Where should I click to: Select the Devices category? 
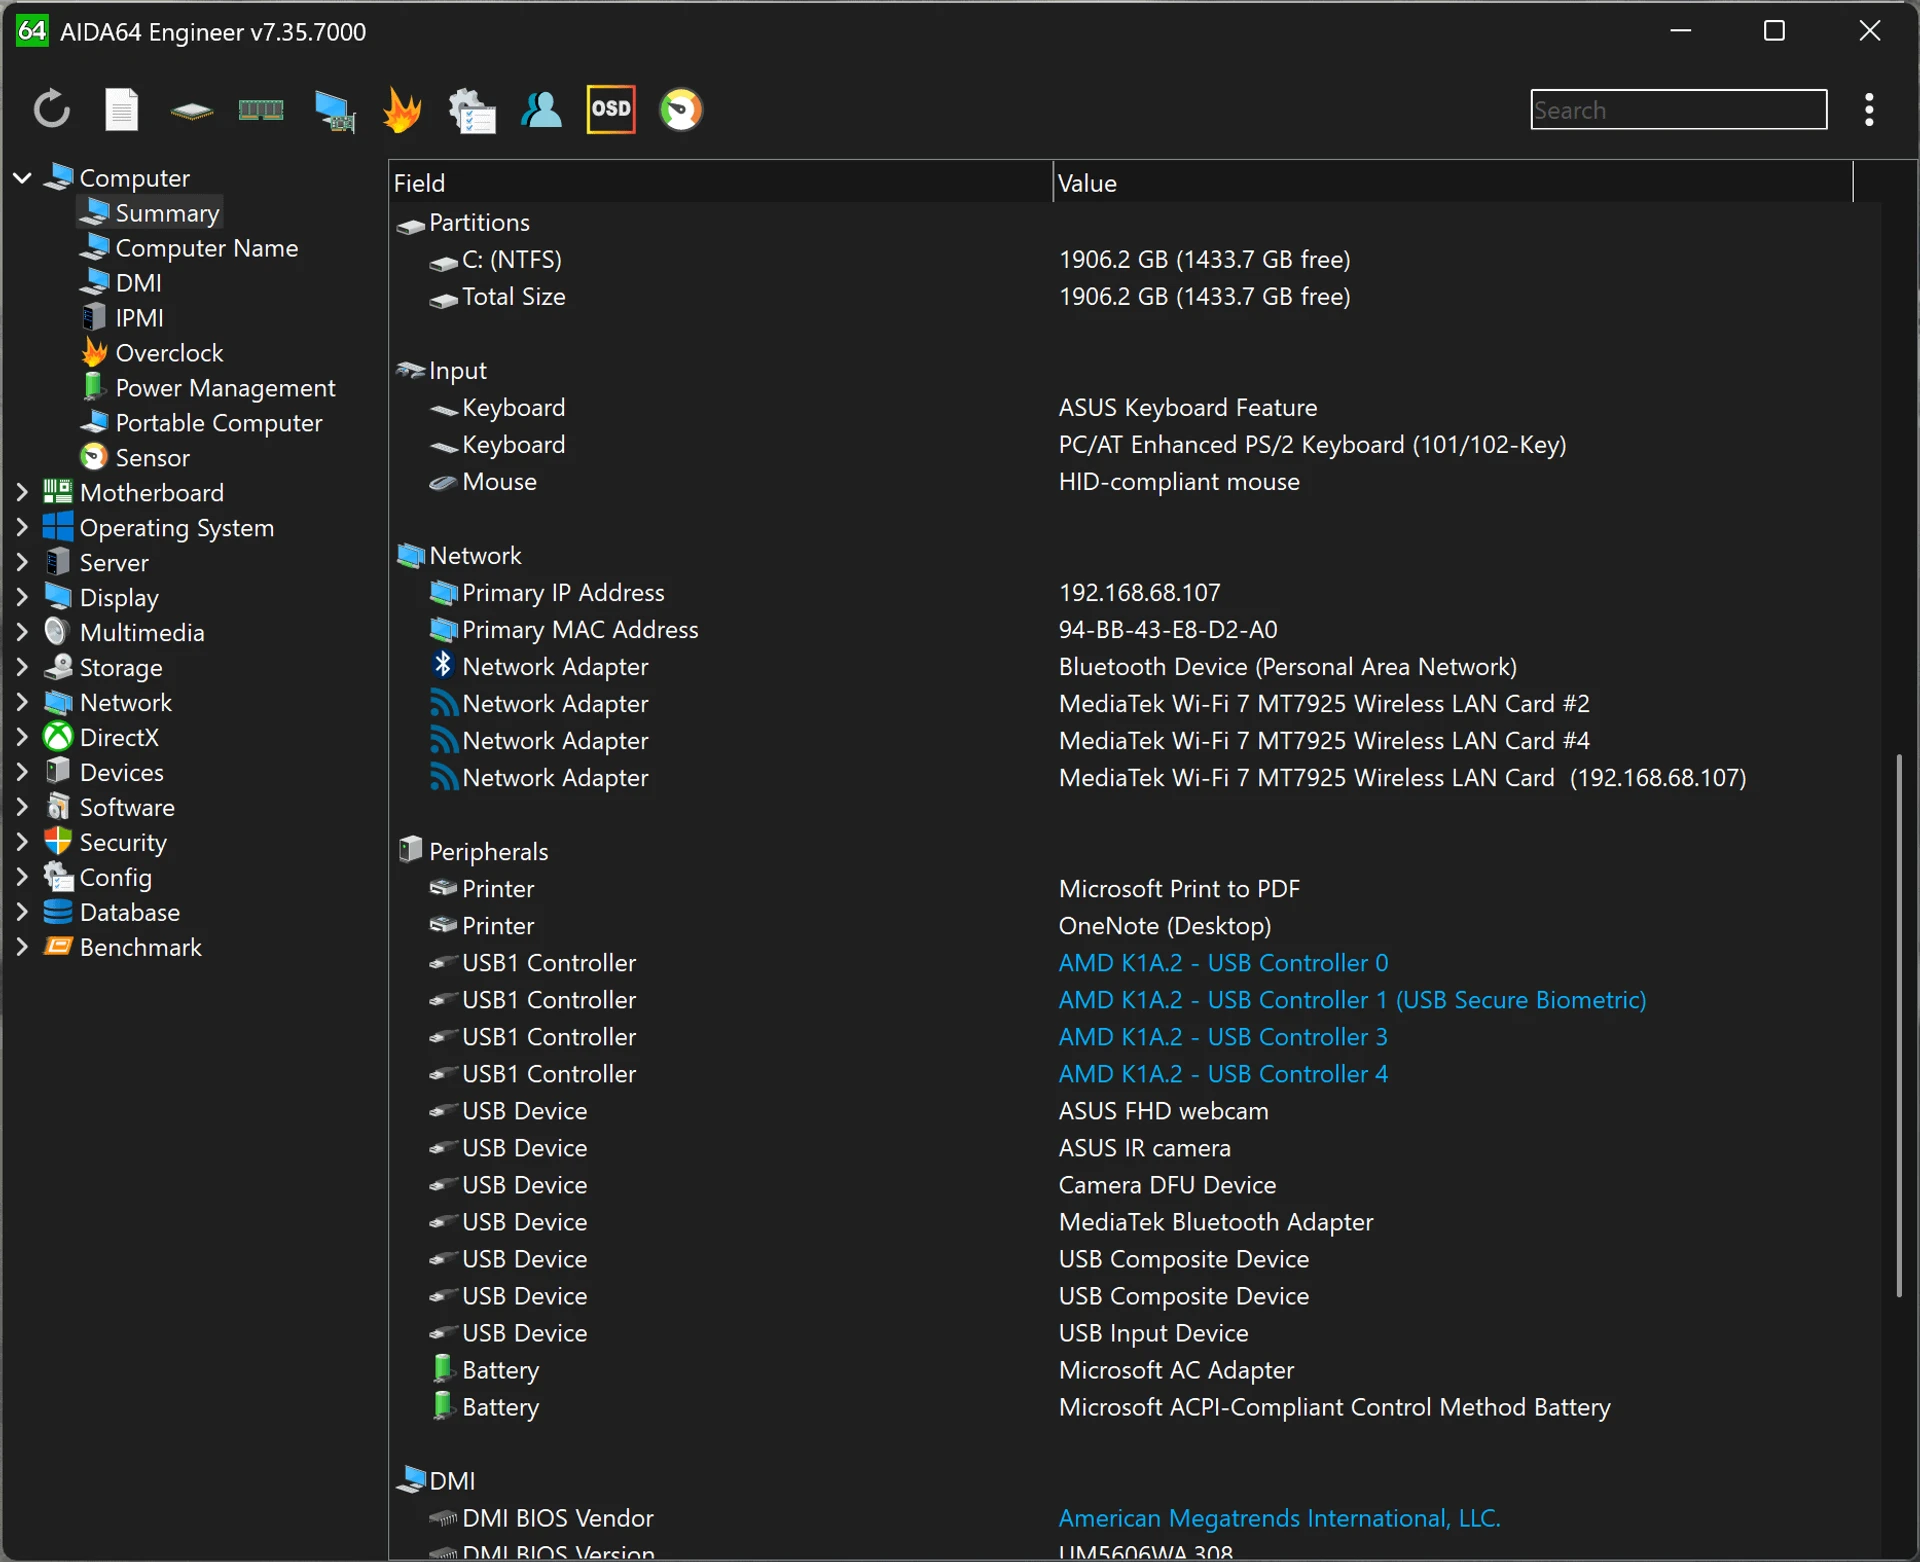click(104, 772)
